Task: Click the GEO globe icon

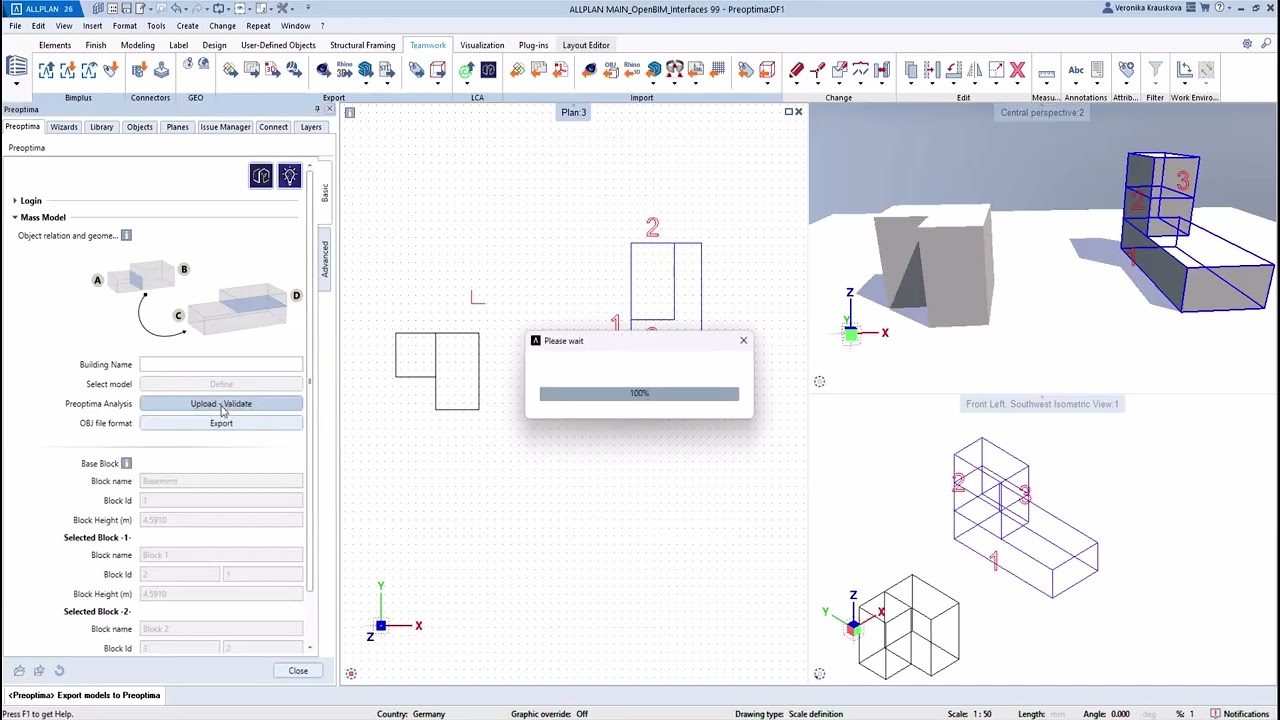Action: pyautogui.click(x=203, y=65)
